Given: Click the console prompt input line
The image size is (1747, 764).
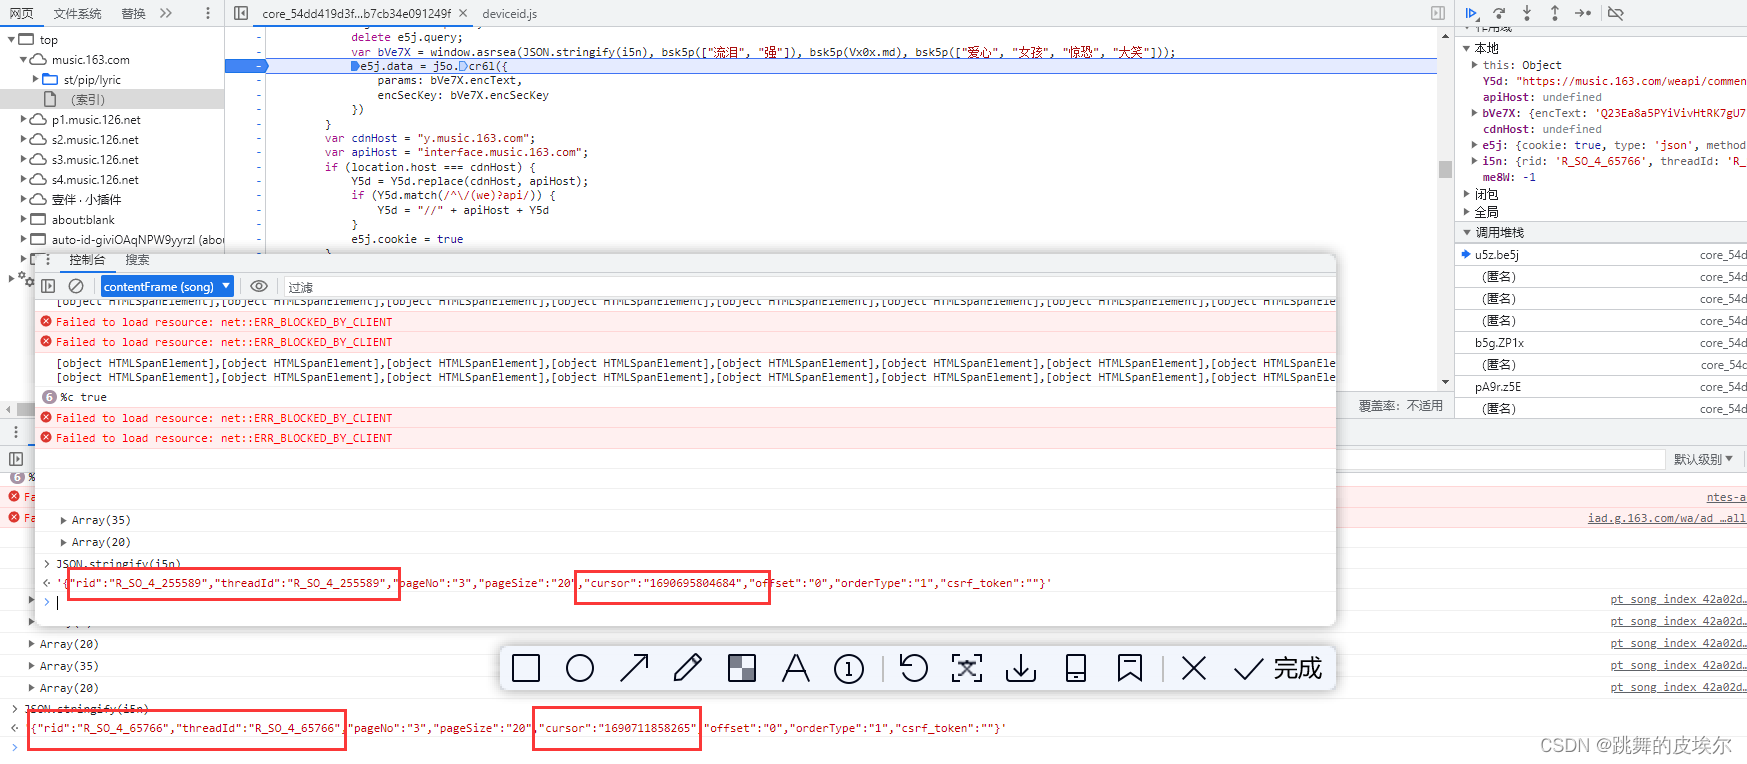Looking at the screenshot, I should click(690, 602).
